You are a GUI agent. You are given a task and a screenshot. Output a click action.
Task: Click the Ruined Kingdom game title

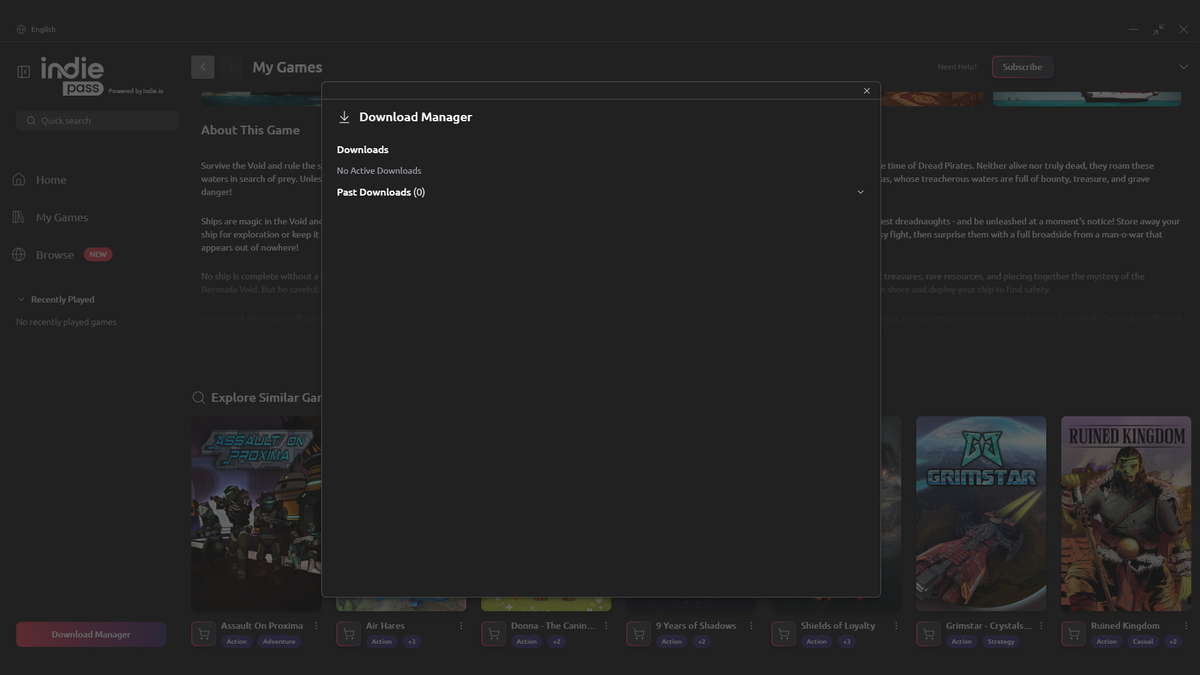(x=1125, y=626)
